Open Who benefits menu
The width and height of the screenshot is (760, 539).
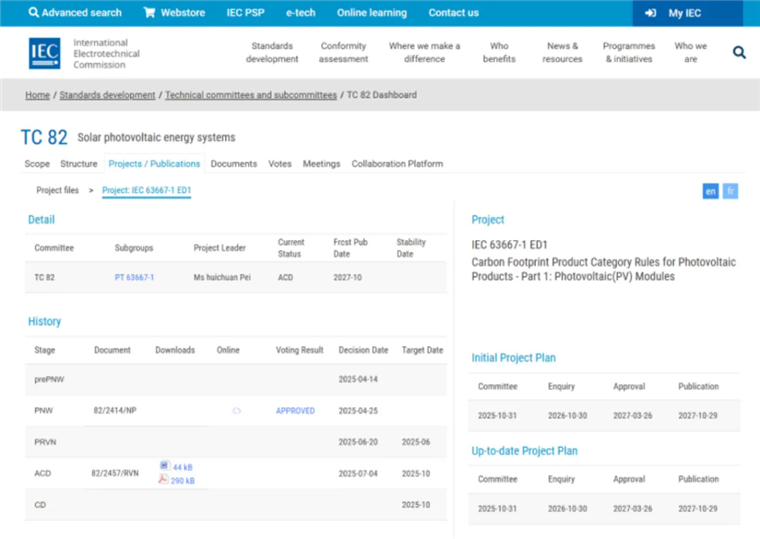point(499,52)
